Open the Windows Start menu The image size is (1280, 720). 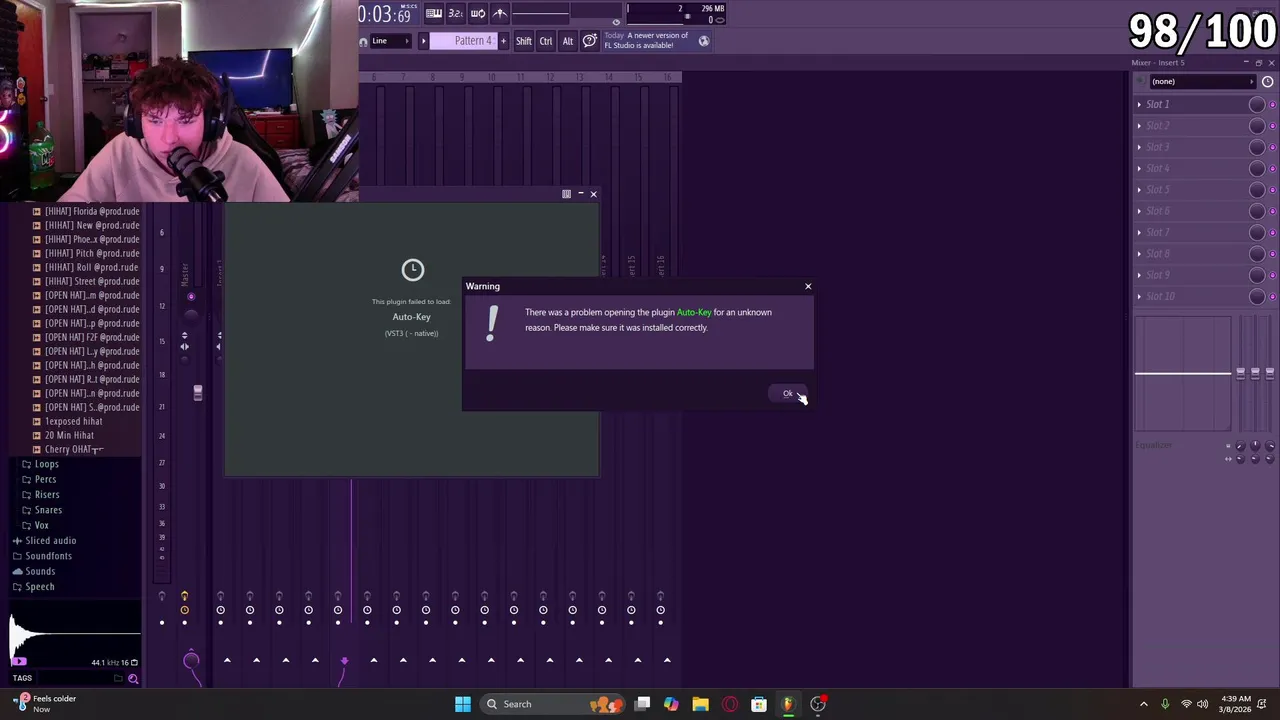click(463, 704)
